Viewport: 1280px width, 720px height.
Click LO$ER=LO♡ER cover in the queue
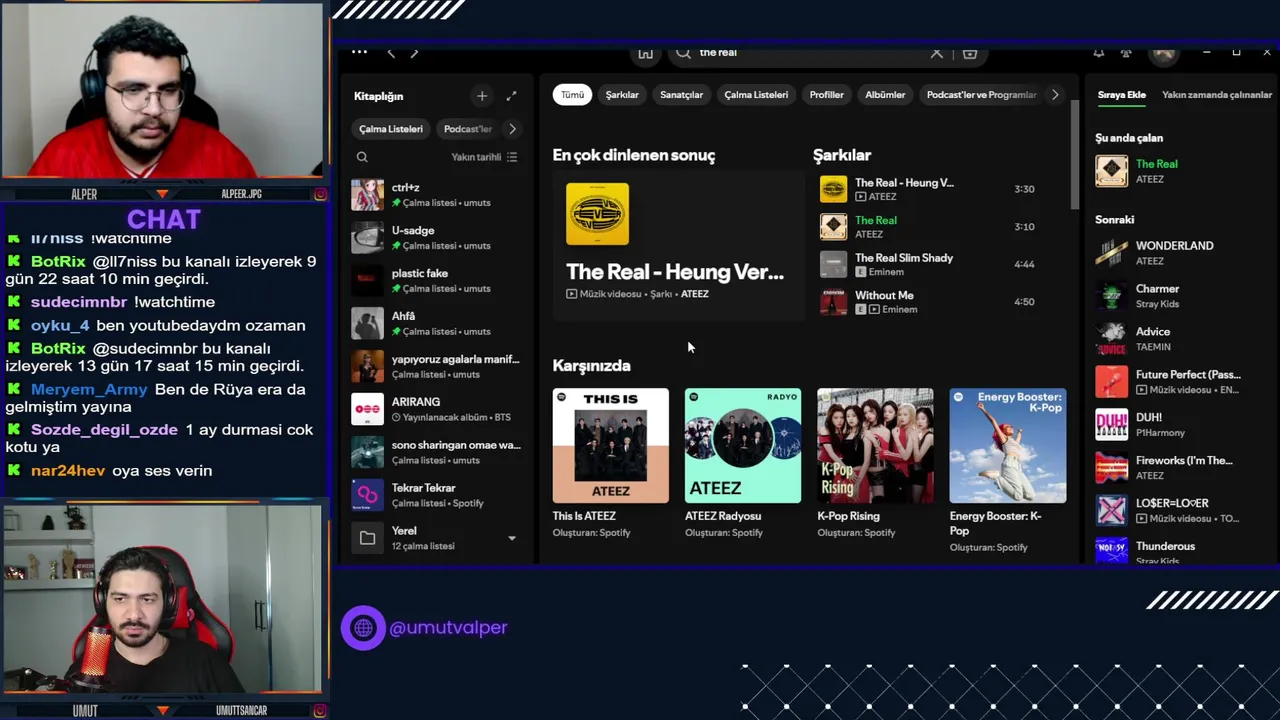pos(1111,511)
